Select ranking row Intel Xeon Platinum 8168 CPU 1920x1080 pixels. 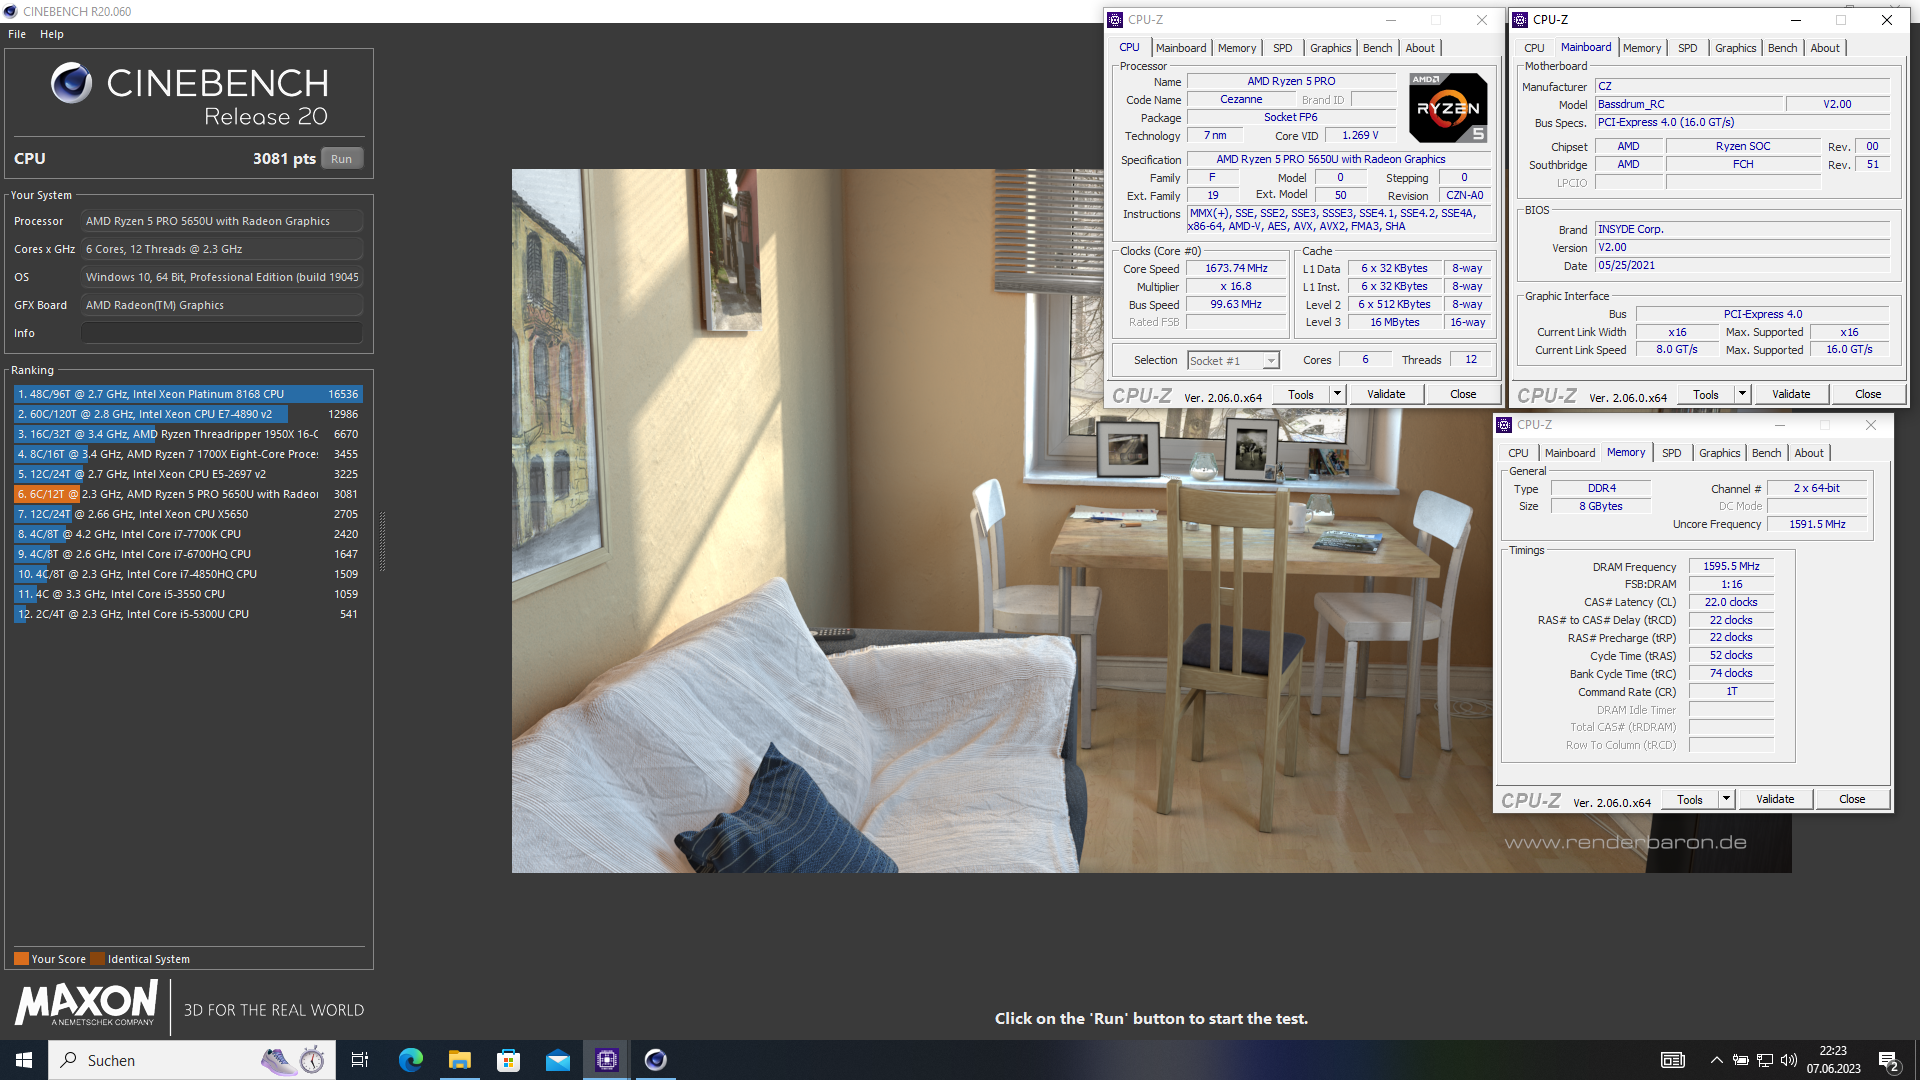(x=188, y=394)
